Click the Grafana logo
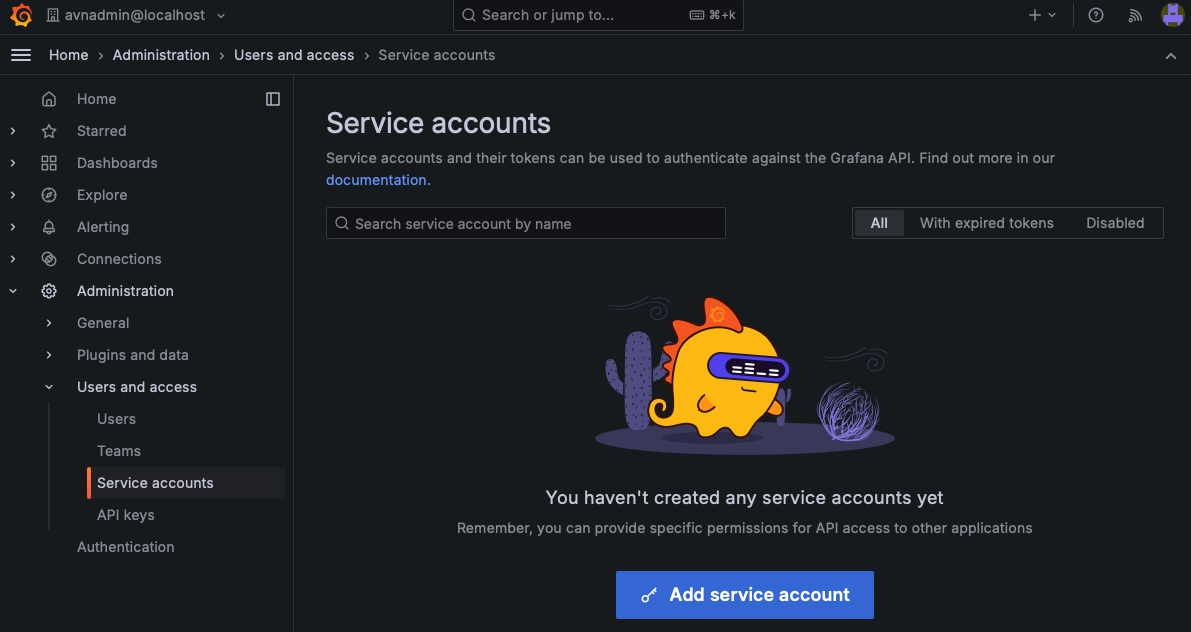Screen dimensions: 1191x632 [21, 15]
